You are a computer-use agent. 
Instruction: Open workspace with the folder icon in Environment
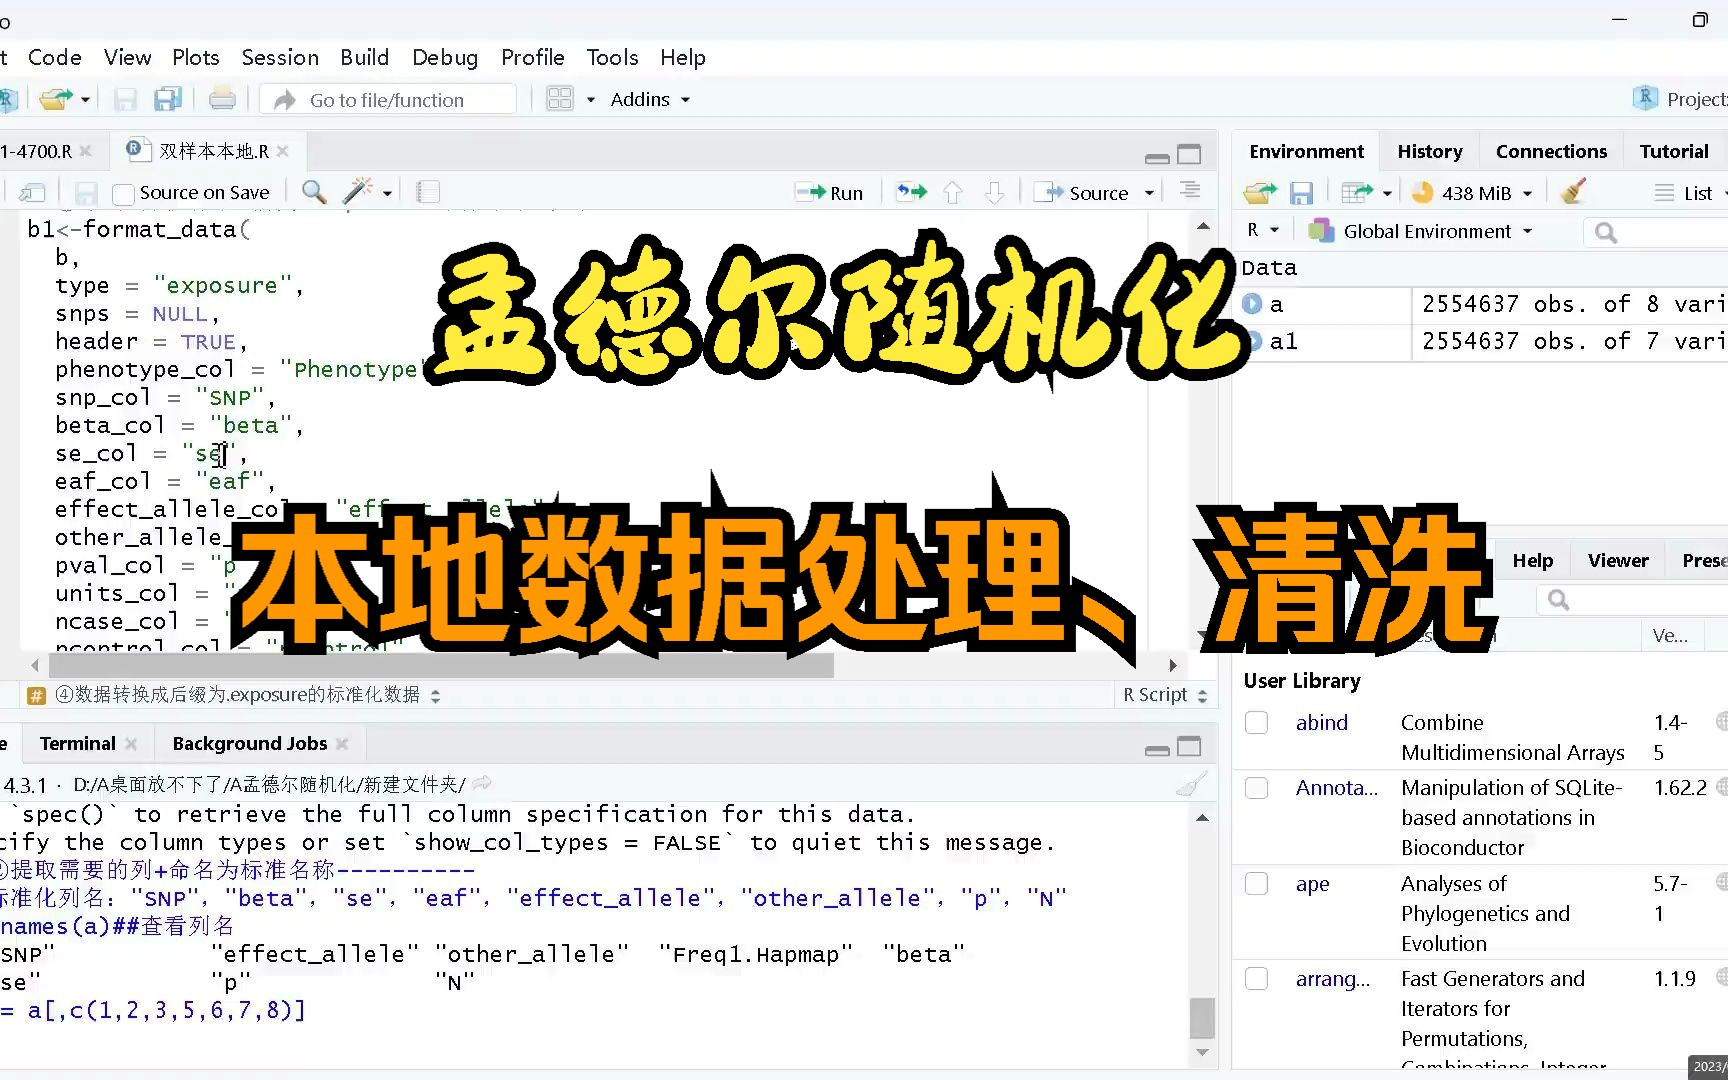1259,192
